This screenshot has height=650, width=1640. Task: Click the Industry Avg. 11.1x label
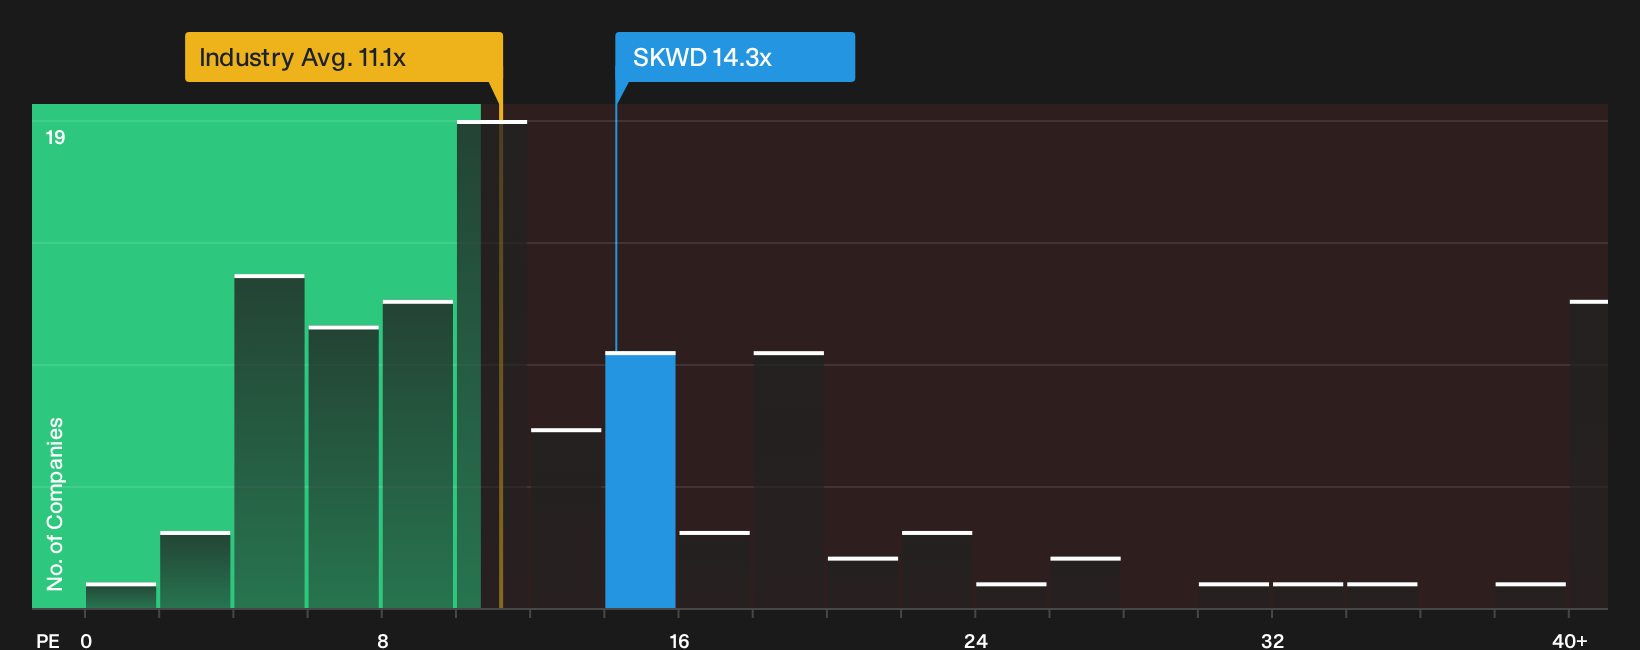(343, 57)
